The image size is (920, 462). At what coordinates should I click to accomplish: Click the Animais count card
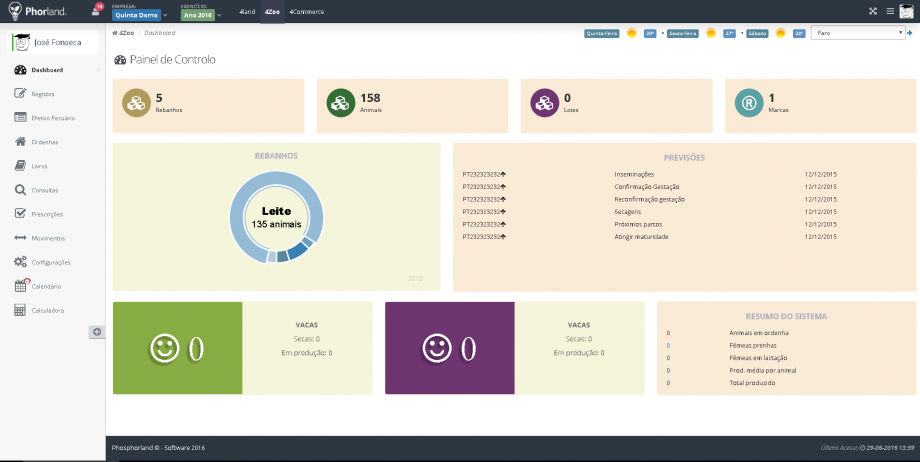412,106
